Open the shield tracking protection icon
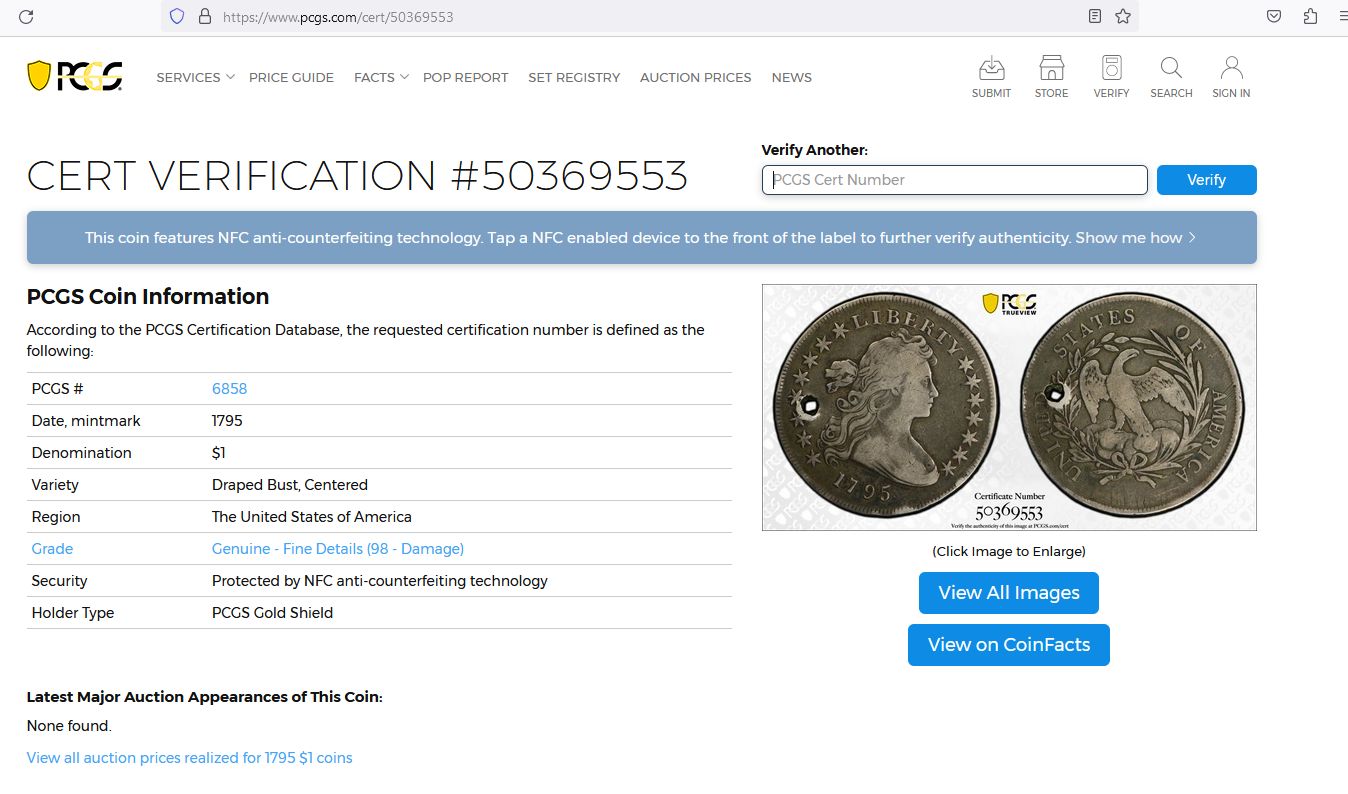 [177, 16]
